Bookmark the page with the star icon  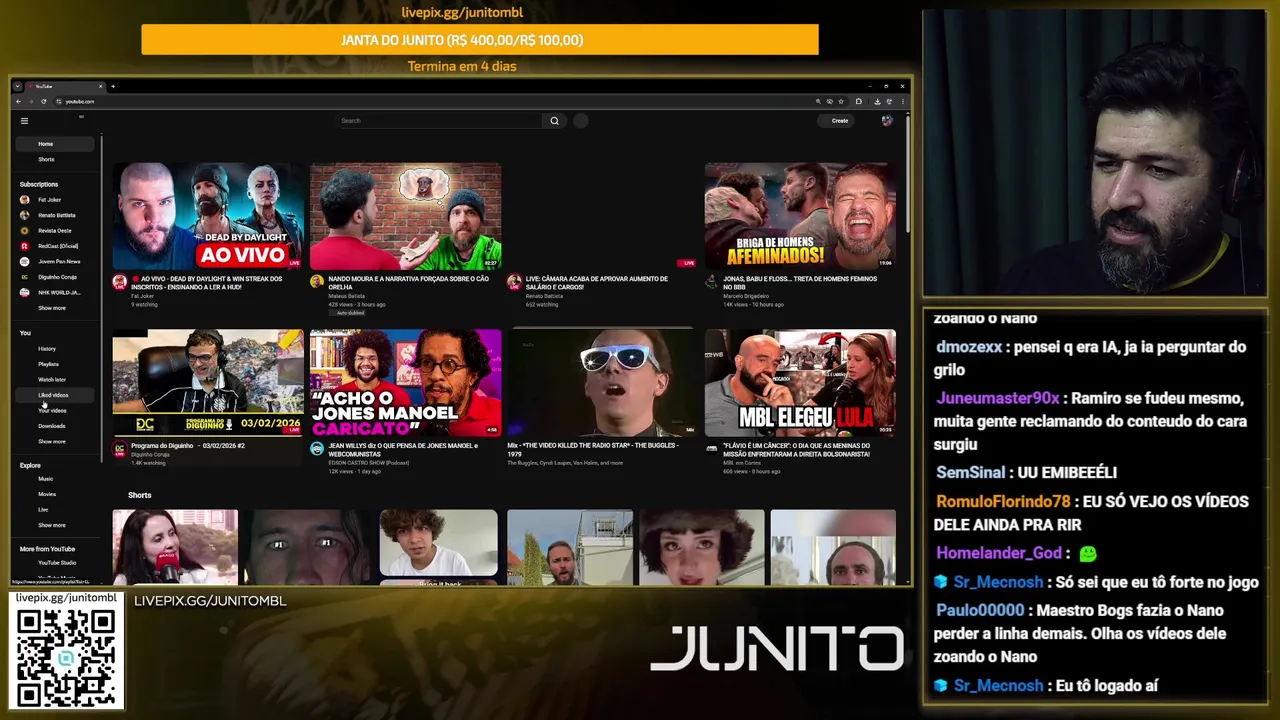[x=840, y=101]
